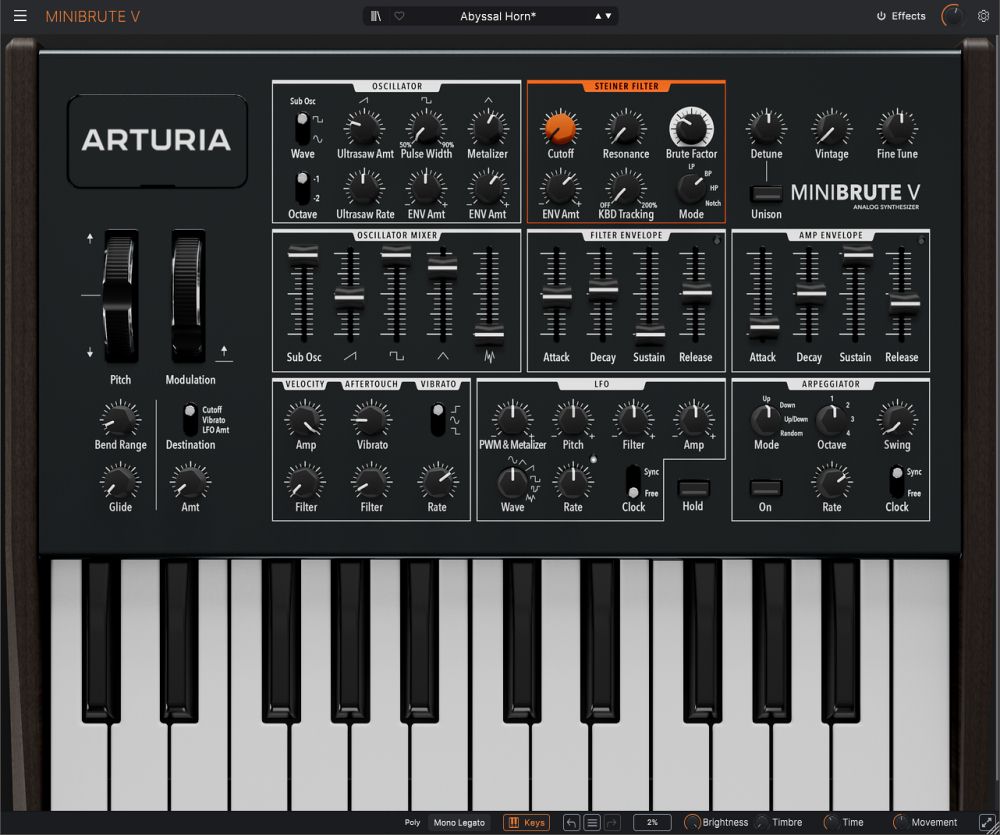Screen dimensions: 1000x835
Task: Click the Sub Osc mixer fader
Action: coord(303,254)
